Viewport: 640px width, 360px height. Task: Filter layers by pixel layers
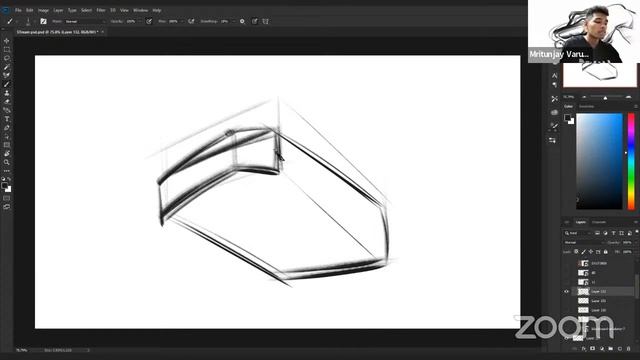pos(597,233)
